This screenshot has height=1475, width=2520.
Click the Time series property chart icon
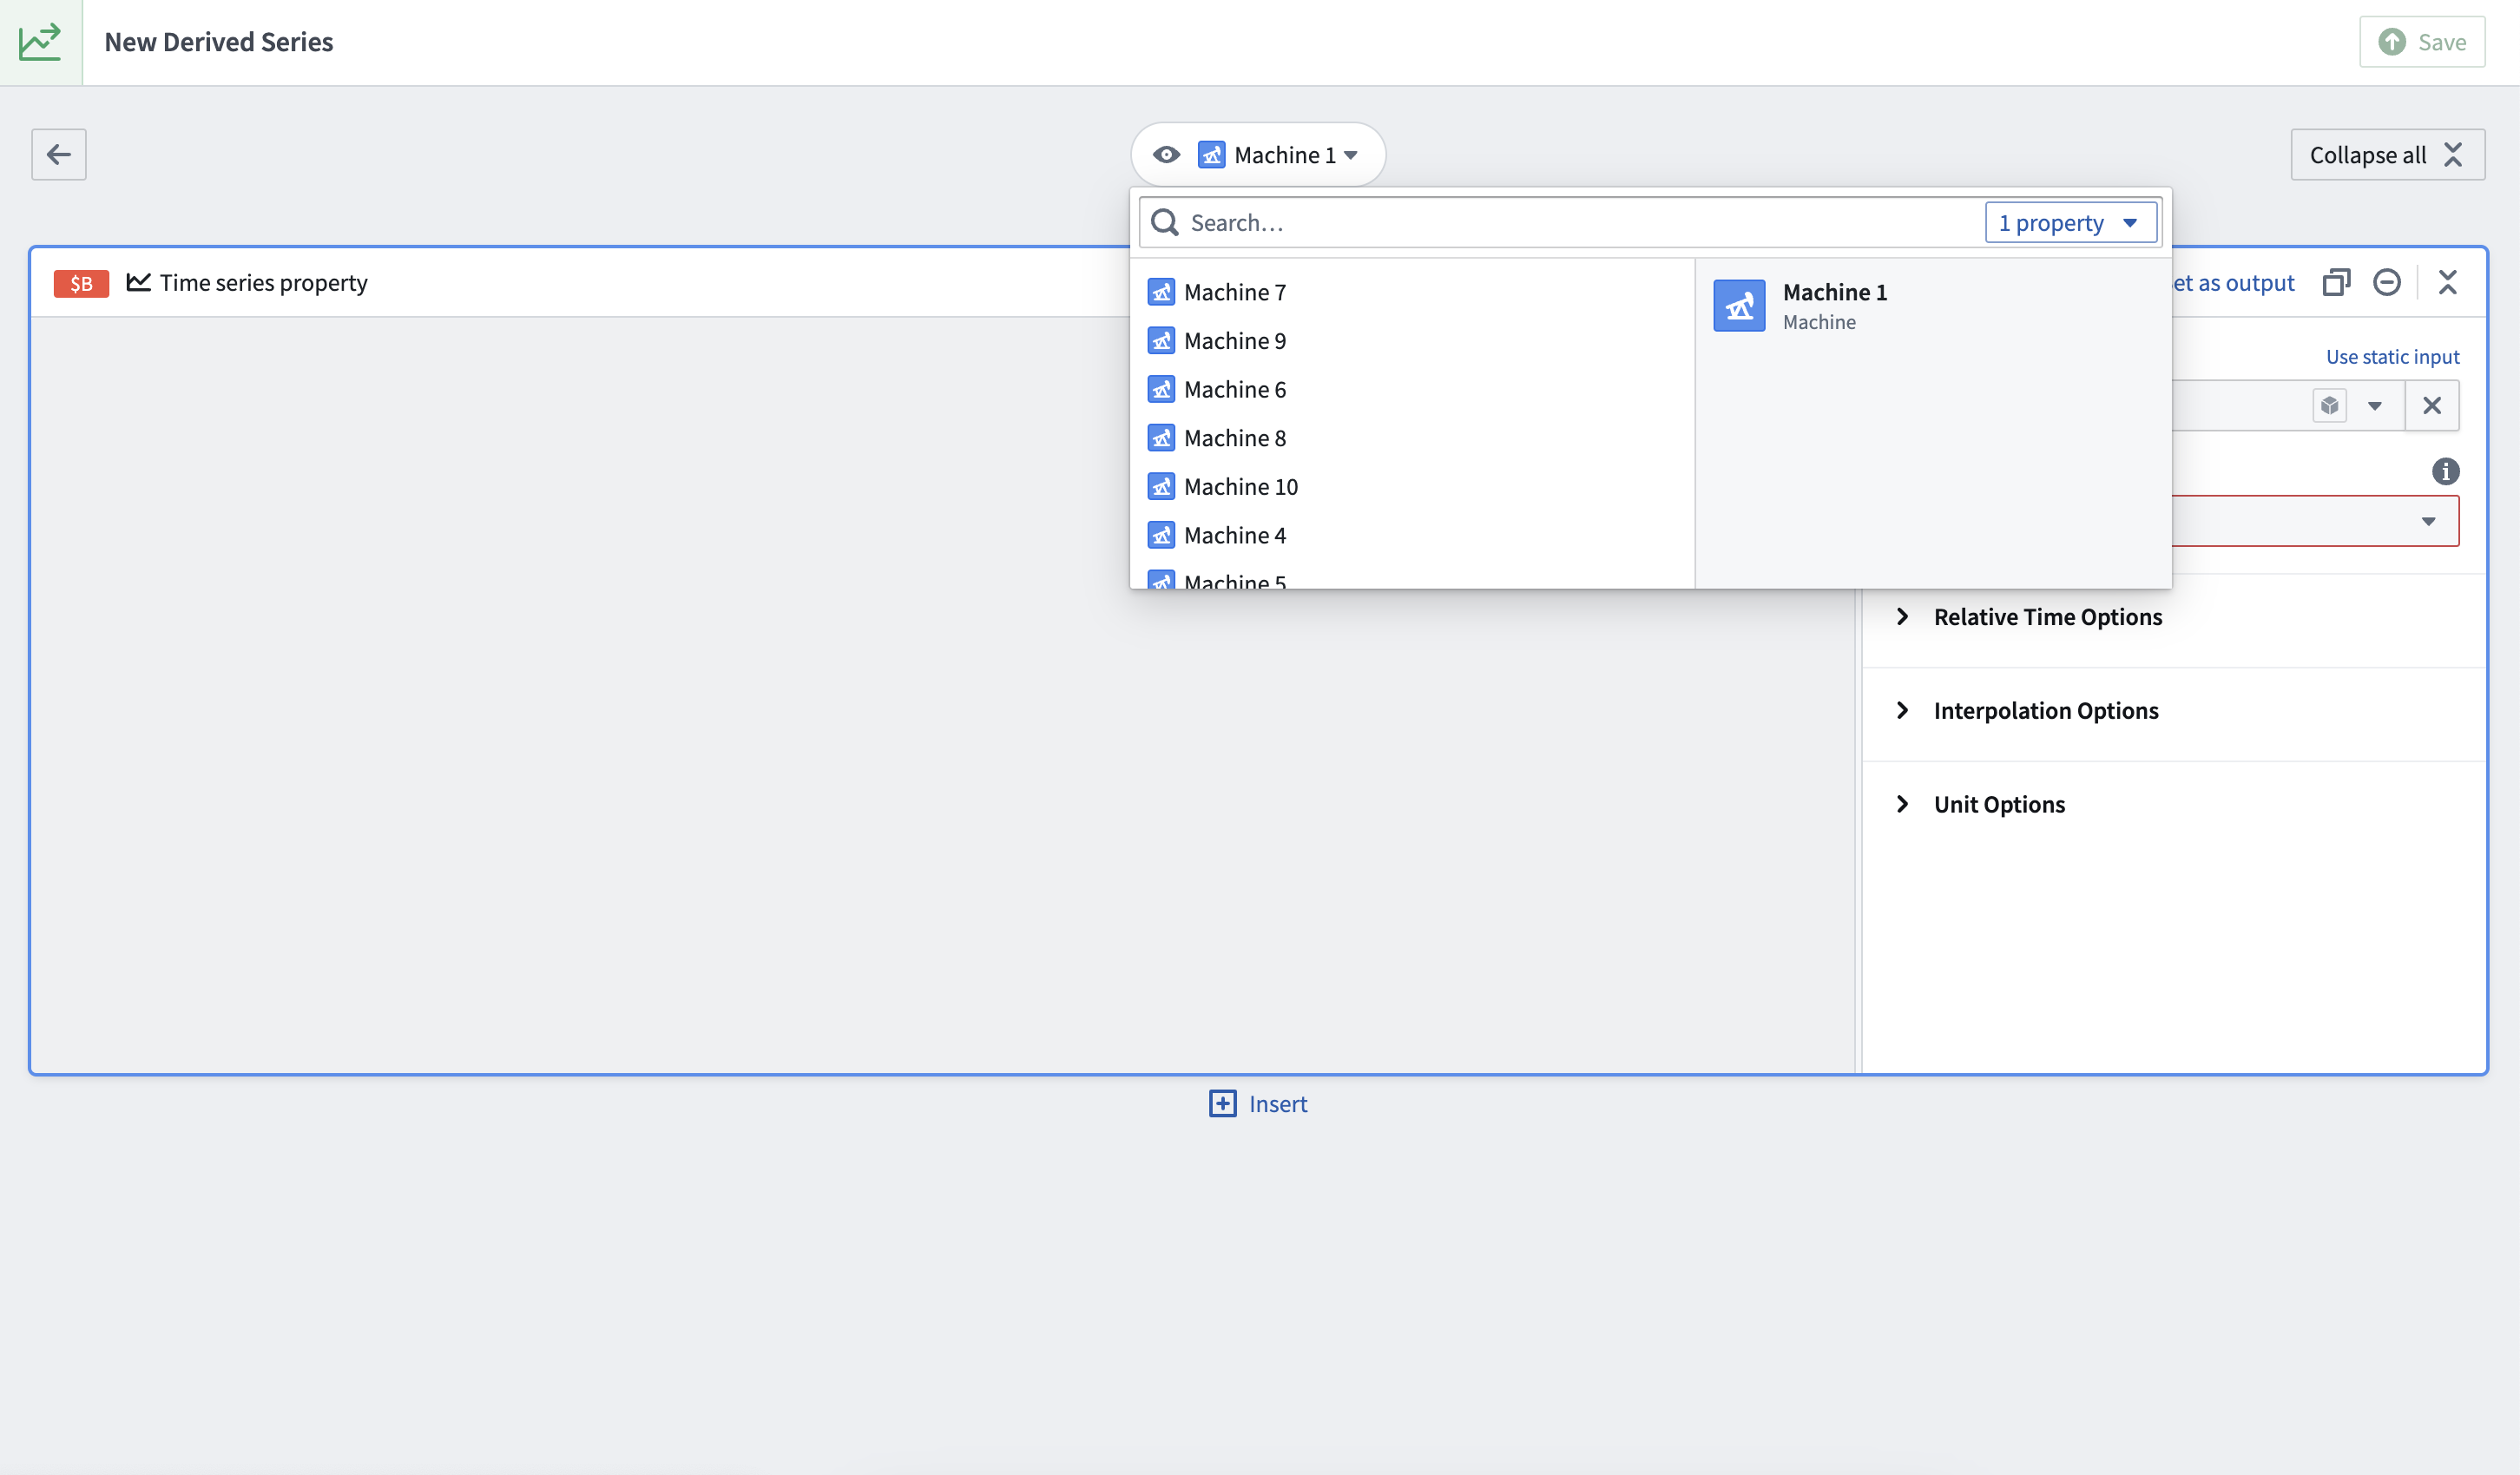click(x=139, y=283)
